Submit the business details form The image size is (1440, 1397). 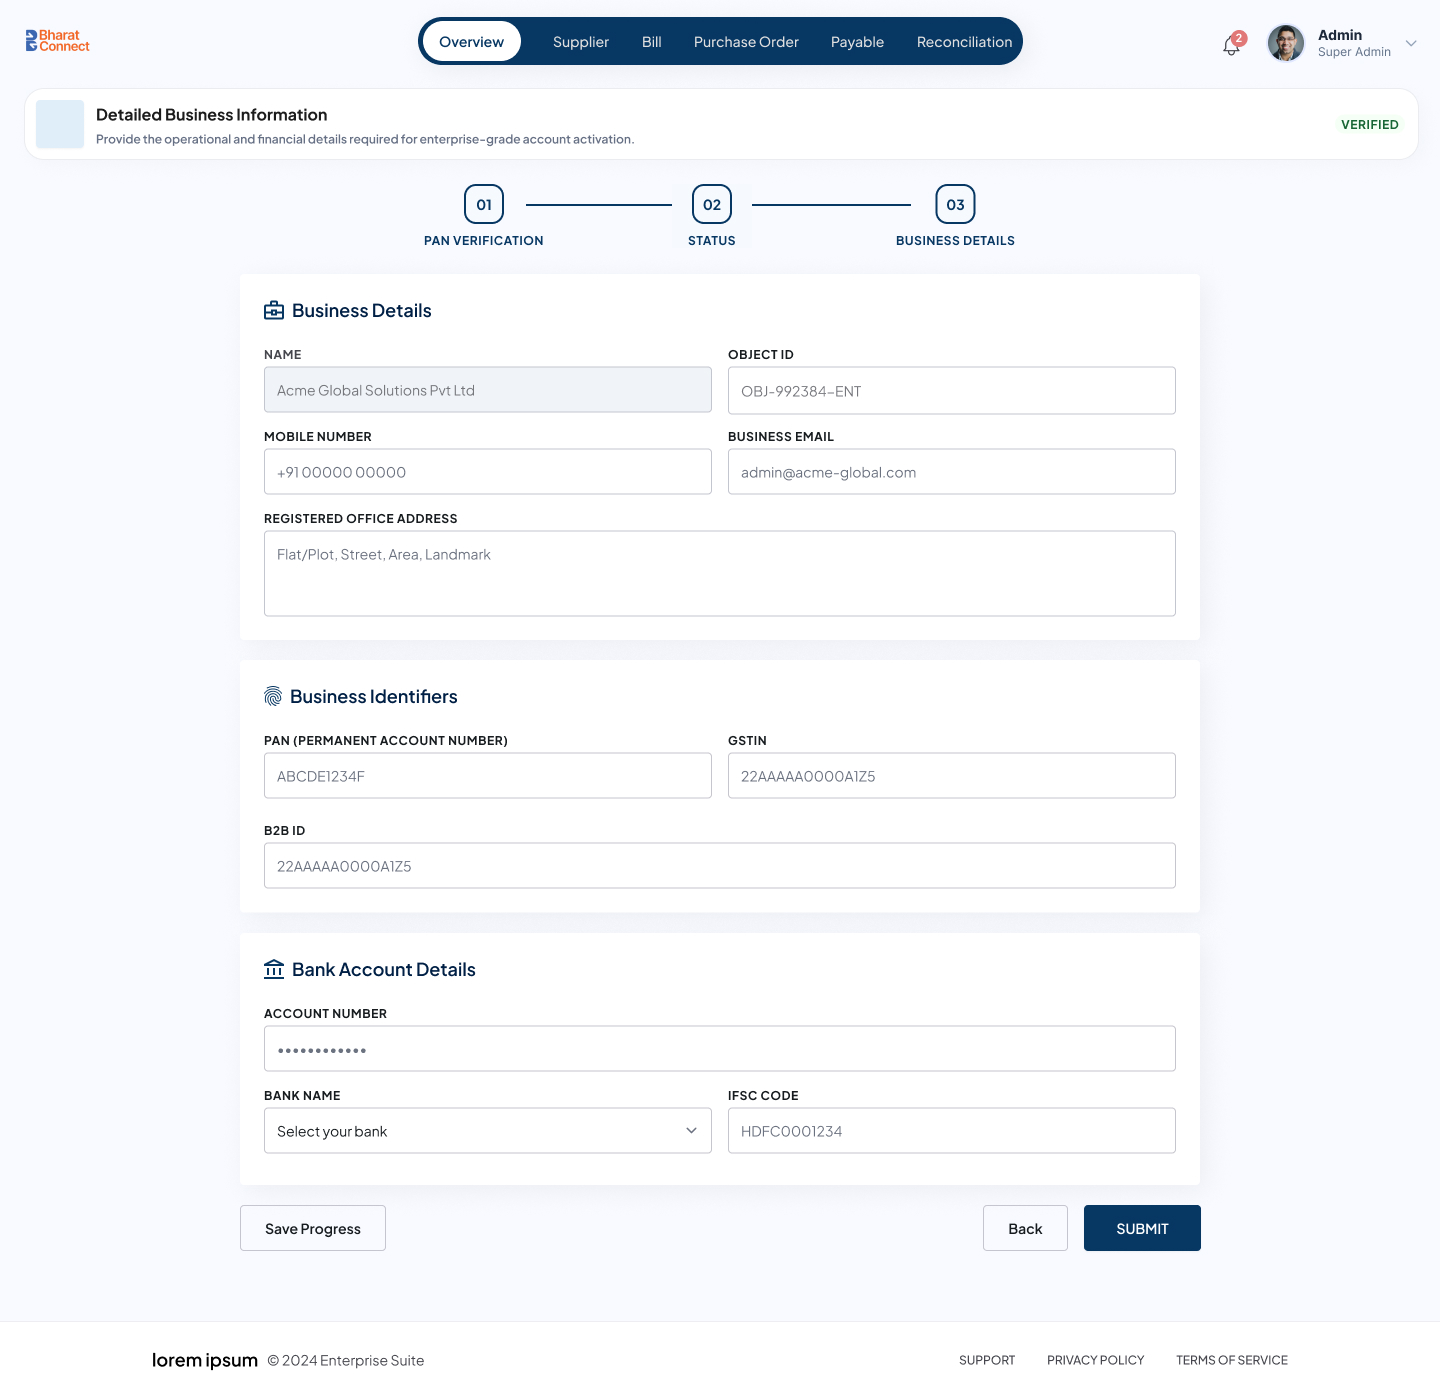[1142, 1228]
